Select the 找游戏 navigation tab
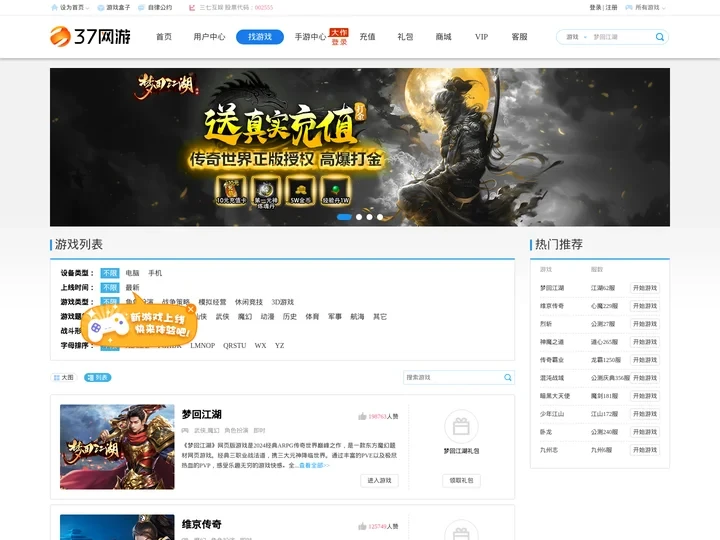This screenshot has height=540, width=720. click(260, 37)
